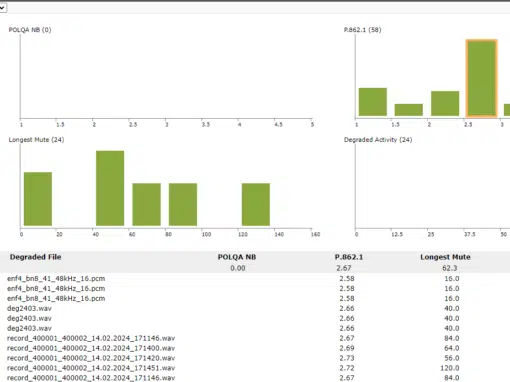Viewport: 510px width, 382px height.
Task: Select record file ending 171400.wav
Action: tap(255, 348)
